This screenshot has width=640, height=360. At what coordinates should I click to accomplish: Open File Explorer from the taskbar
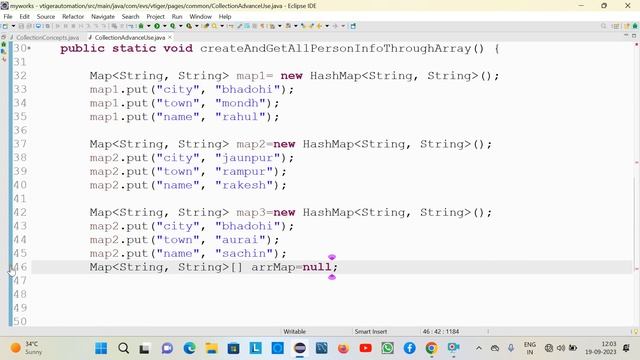click(211, 348)
